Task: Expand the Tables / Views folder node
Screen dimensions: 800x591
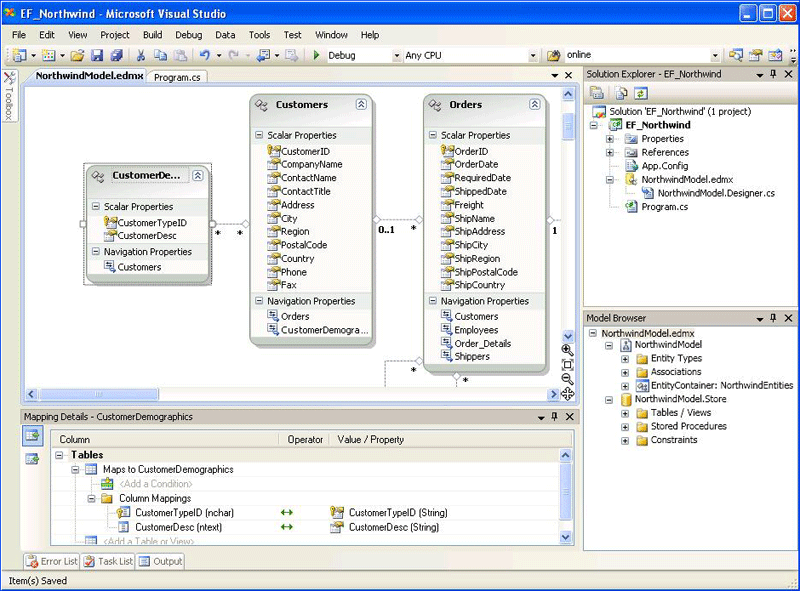Action: pyautogui.click(x=625, y=412)
